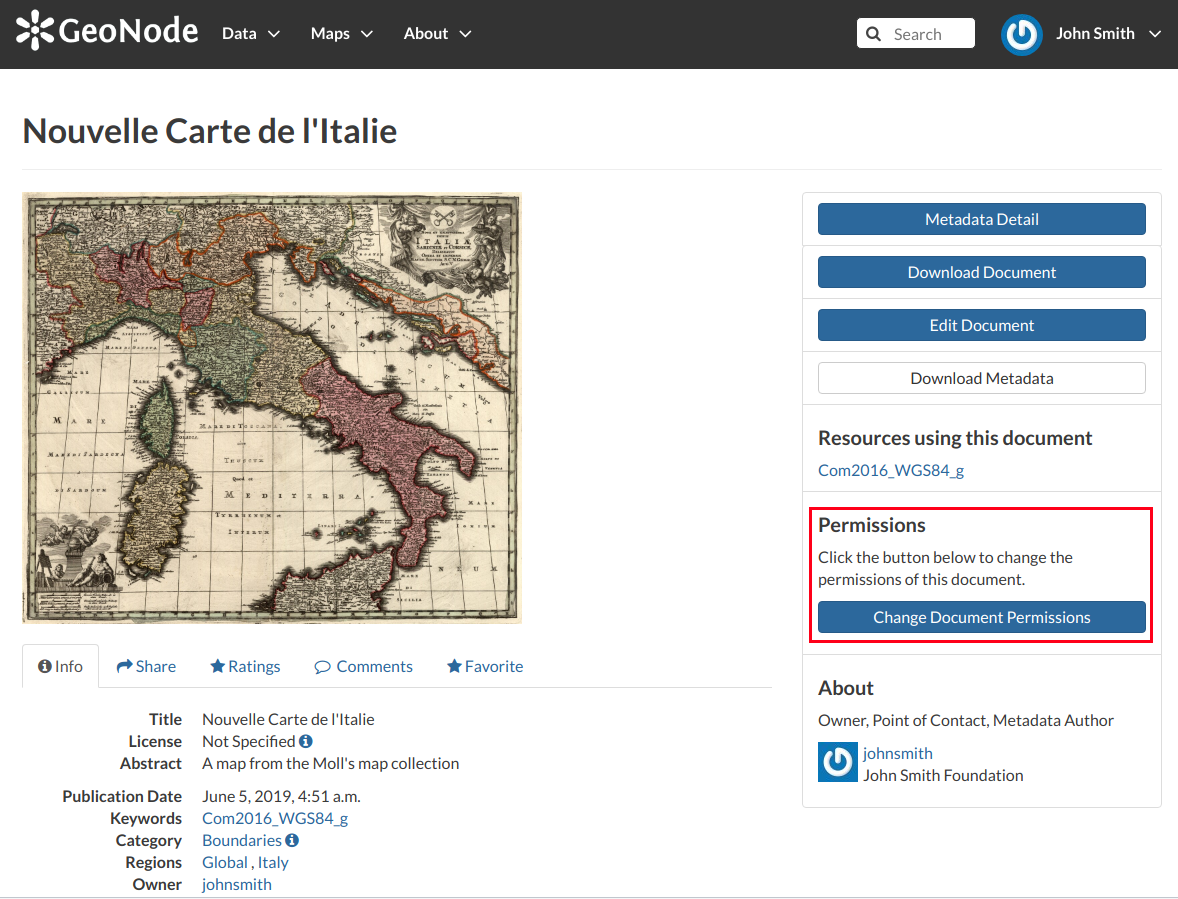Open the Data dropdown menu

pos(251,34)
